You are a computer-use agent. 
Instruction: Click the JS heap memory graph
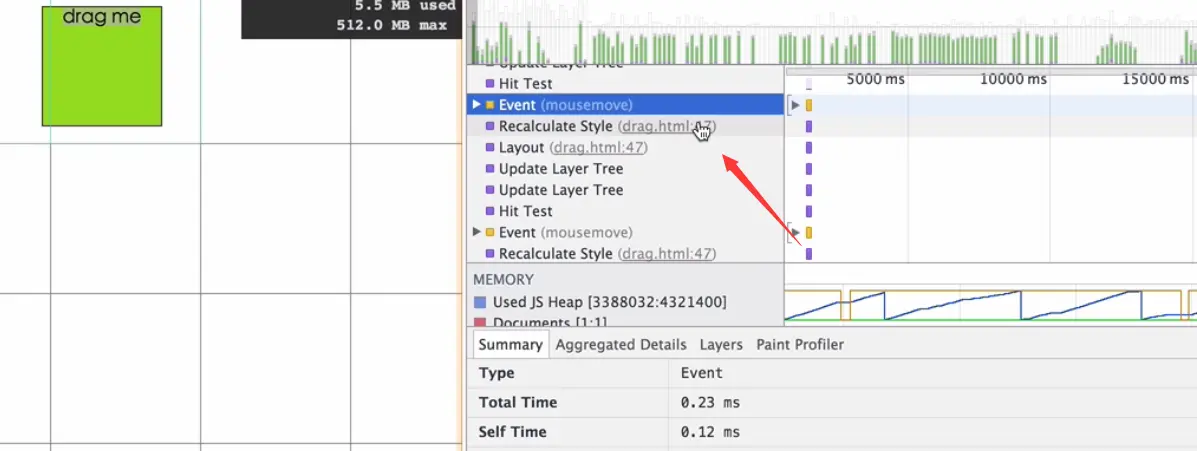coord(991,305)
